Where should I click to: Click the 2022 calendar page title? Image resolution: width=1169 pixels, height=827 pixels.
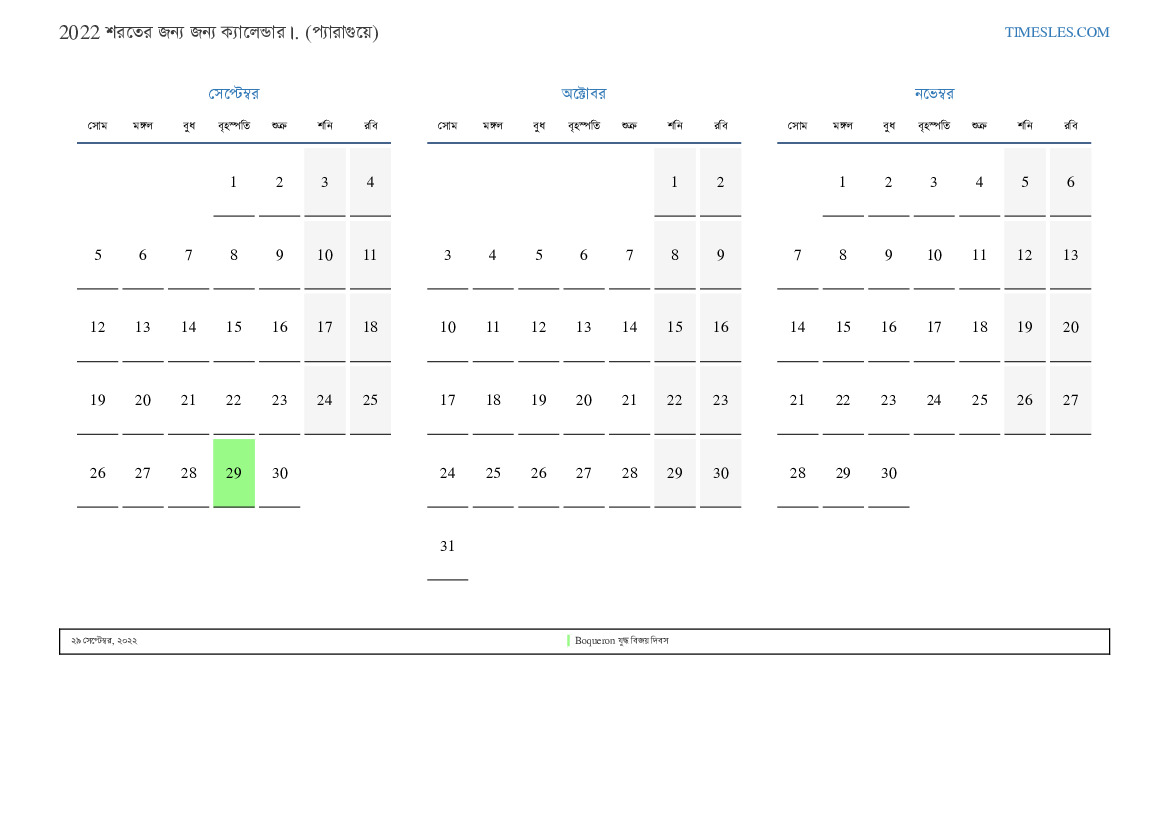coord(219,32)
